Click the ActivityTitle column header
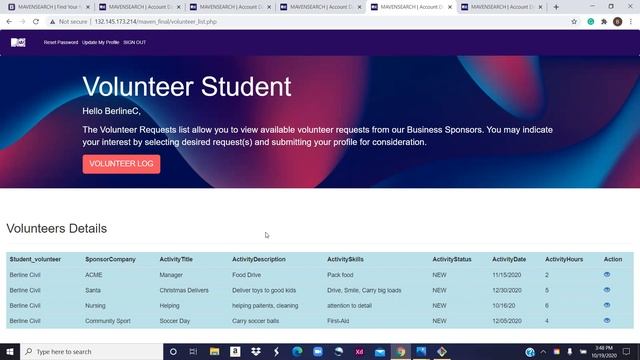The width and height of the screenshot is (640, 360). tap(176, 259)
